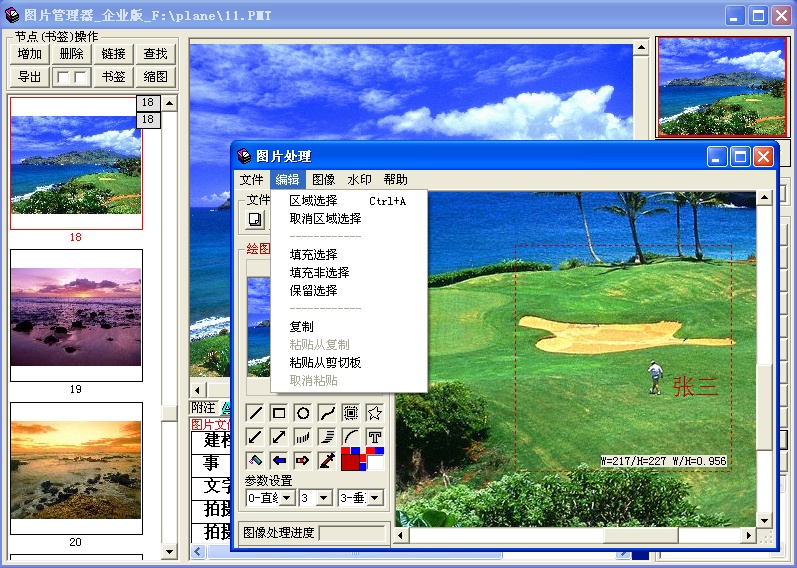Toggle the left checkbox beside 导出

(62, 77)
